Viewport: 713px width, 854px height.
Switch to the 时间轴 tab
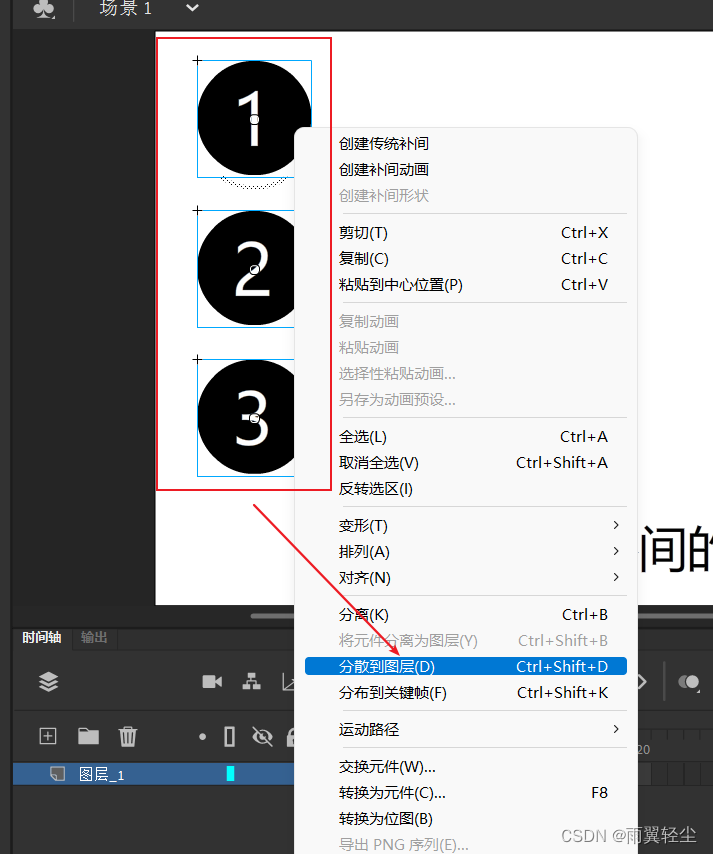click(x=41, y=637)
